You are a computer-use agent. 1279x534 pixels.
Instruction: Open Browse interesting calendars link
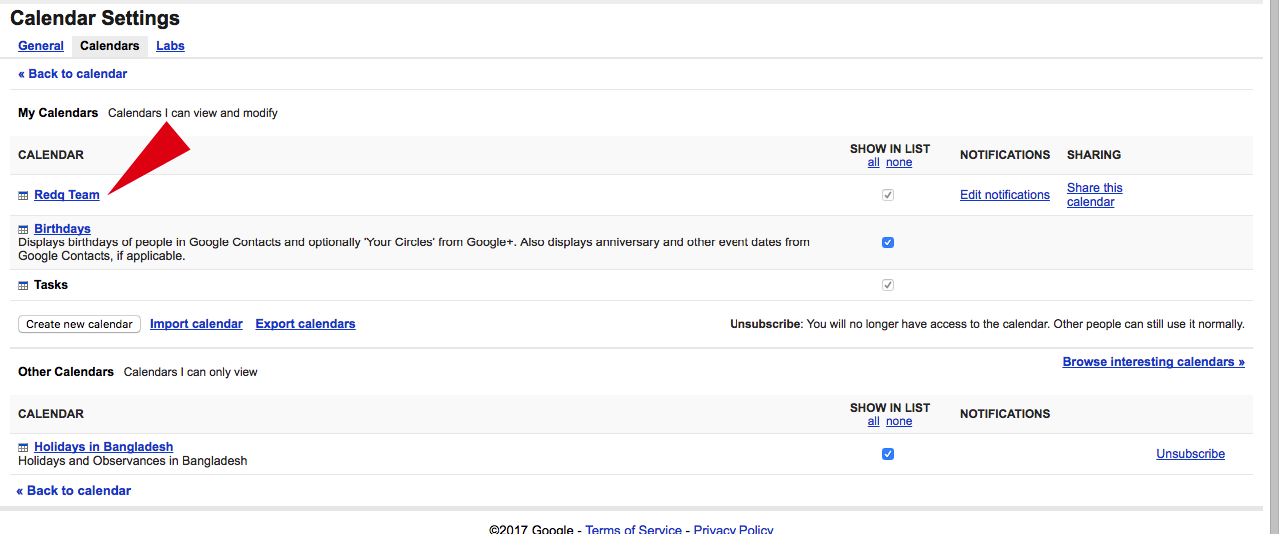tap(1153, 362)
